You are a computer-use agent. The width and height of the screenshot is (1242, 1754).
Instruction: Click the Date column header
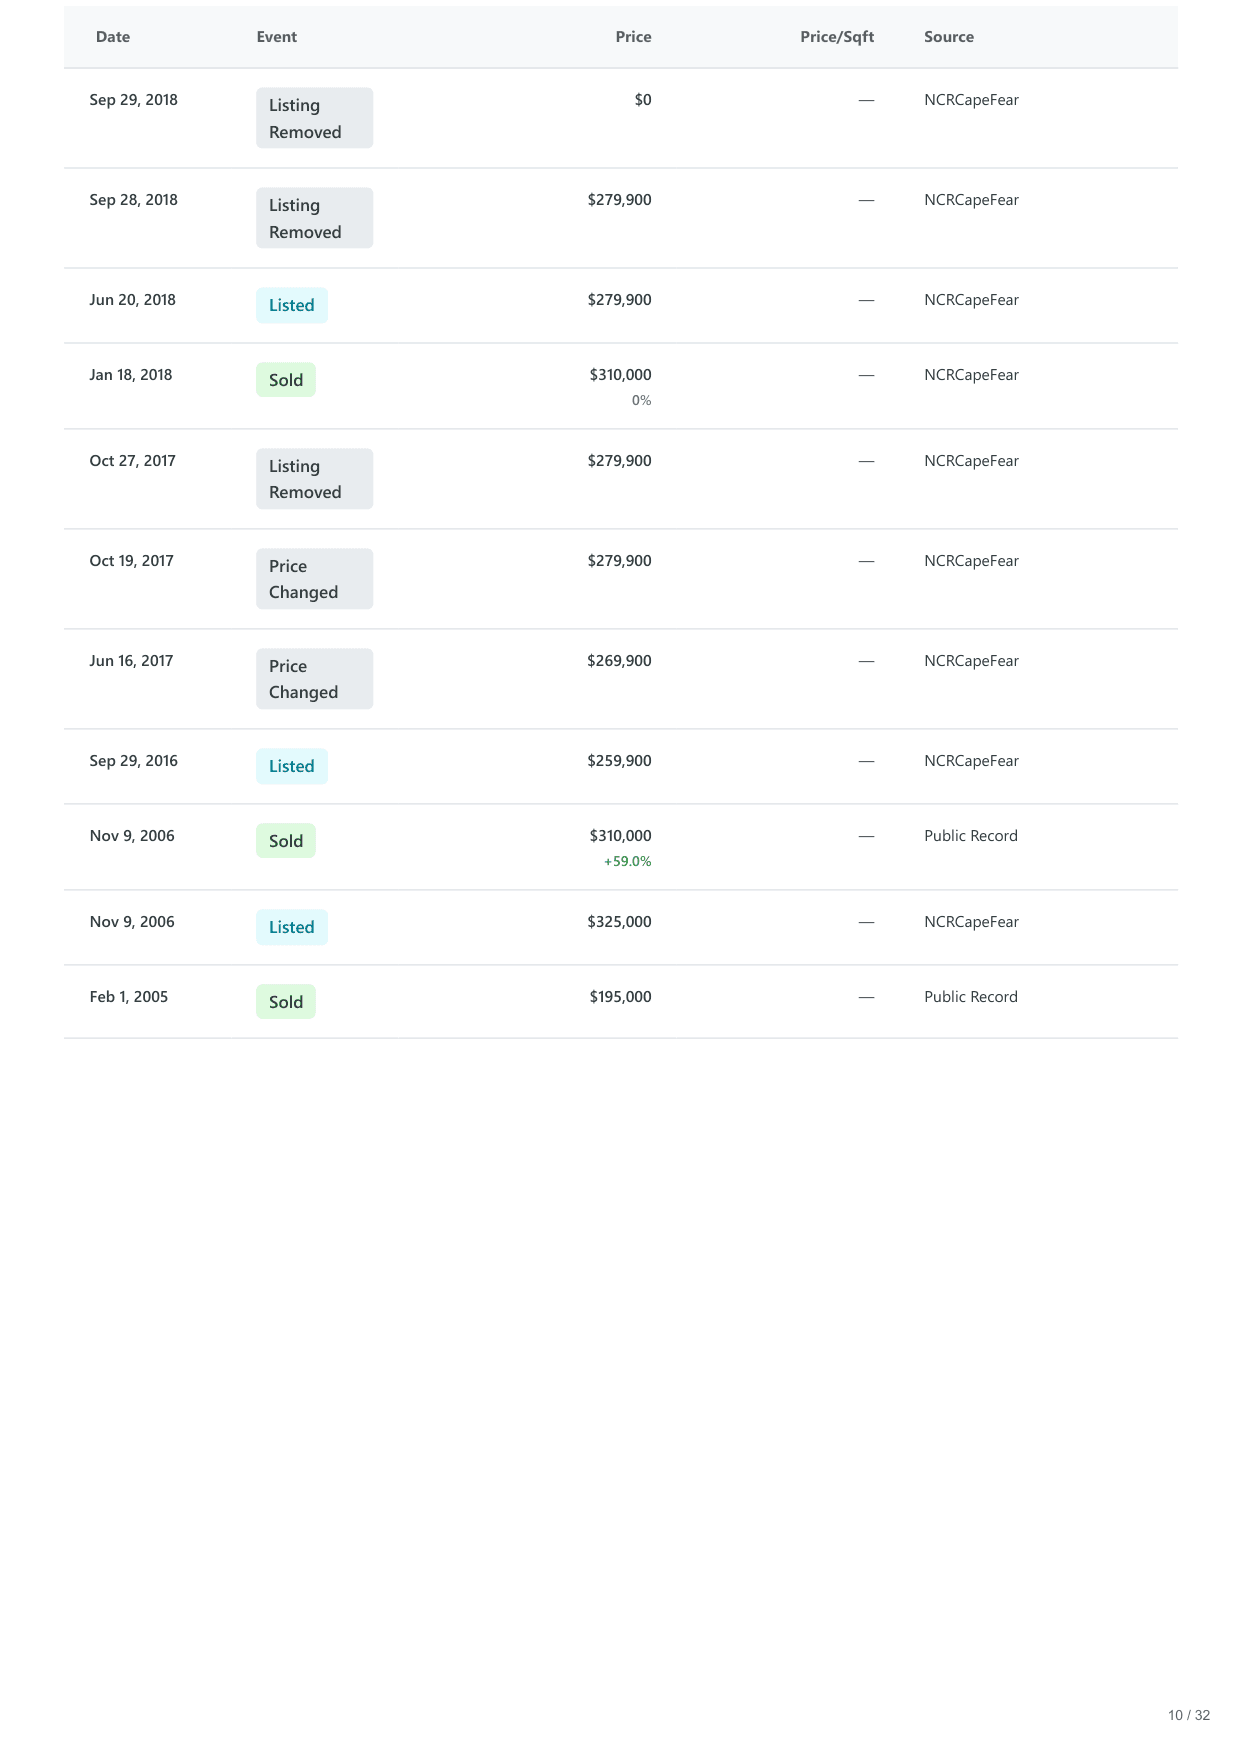click(113, 37)
